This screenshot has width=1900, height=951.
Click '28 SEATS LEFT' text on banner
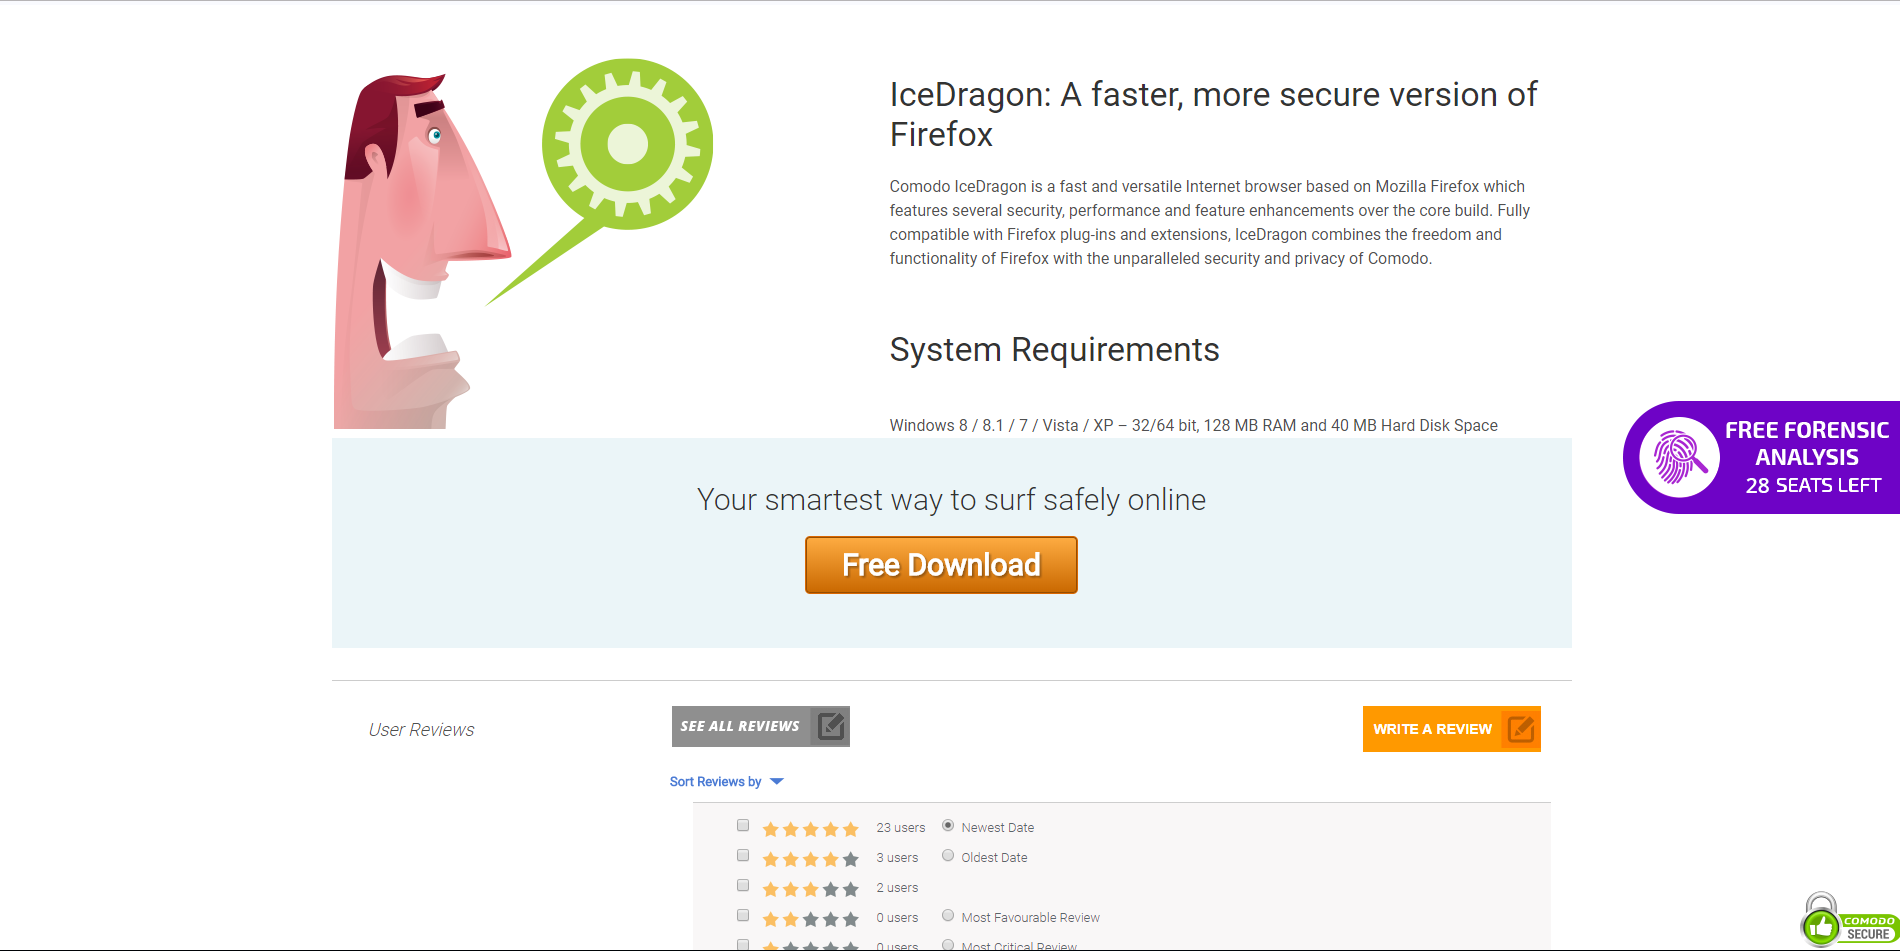[1813, 486]
